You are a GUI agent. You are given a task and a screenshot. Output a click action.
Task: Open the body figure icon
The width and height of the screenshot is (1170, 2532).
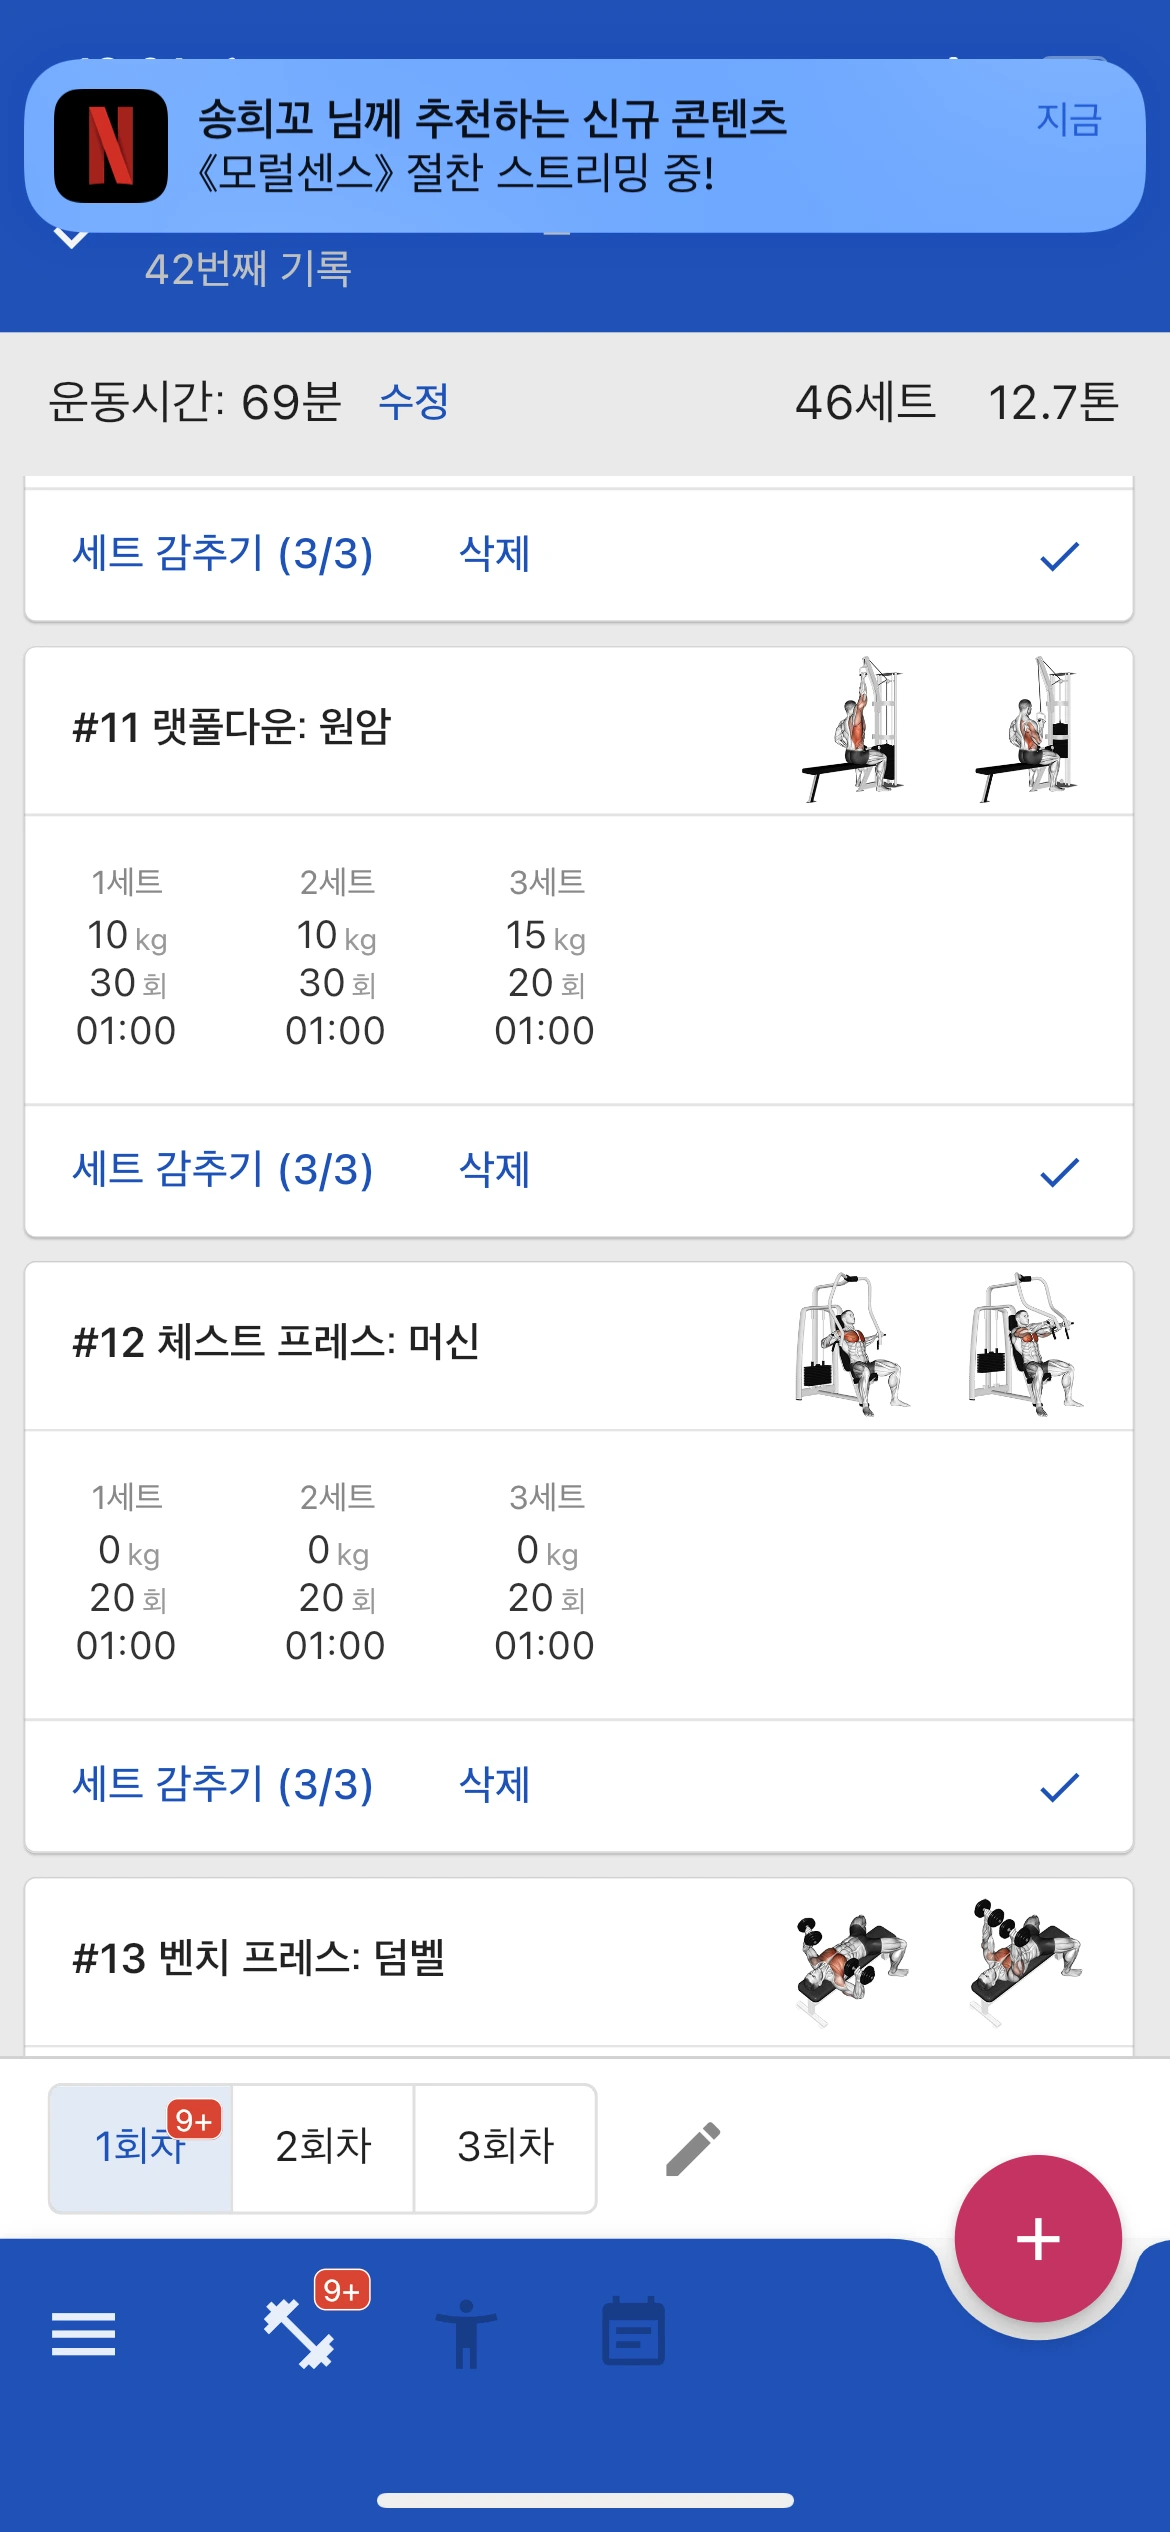[x=466, y=2334]
